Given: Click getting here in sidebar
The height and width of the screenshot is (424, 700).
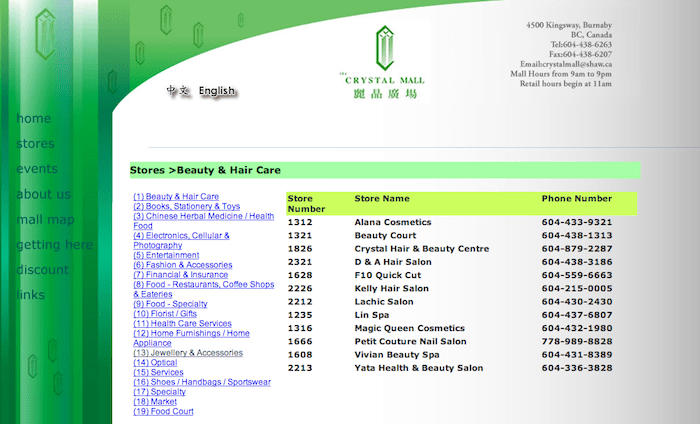Looking at the screenshot, I should click(54, 245).
